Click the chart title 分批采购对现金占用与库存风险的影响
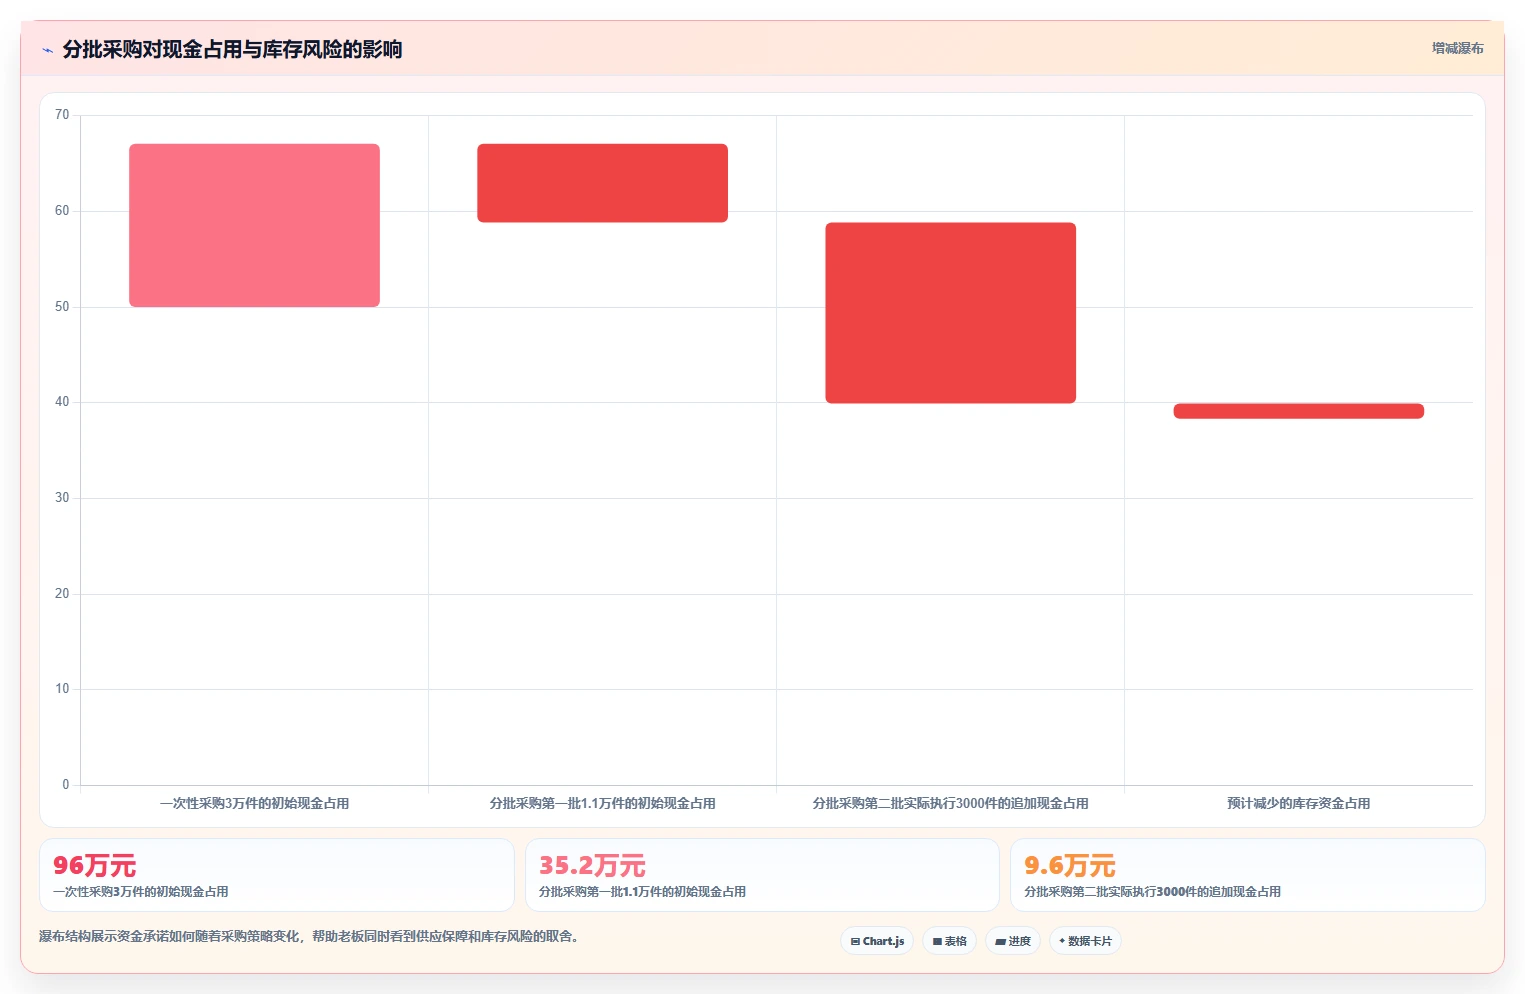The image size is (1525, 994). 232,49
